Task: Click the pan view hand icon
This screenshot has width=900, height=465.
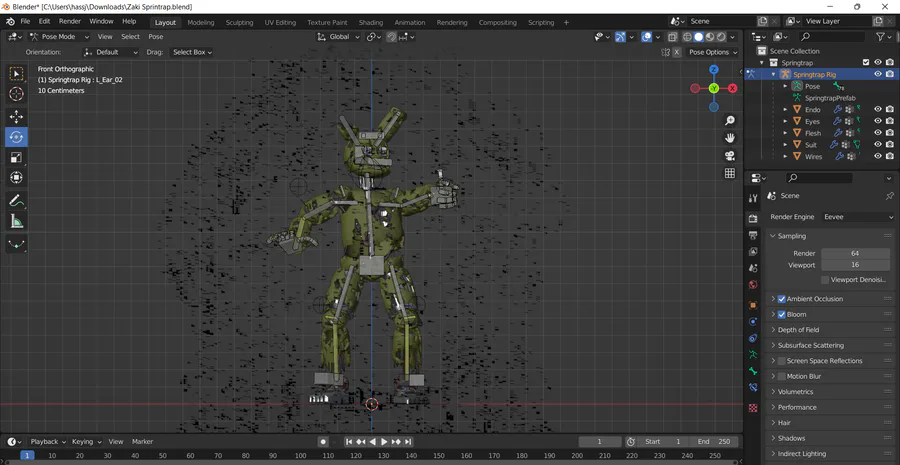Action: point(730,137)
